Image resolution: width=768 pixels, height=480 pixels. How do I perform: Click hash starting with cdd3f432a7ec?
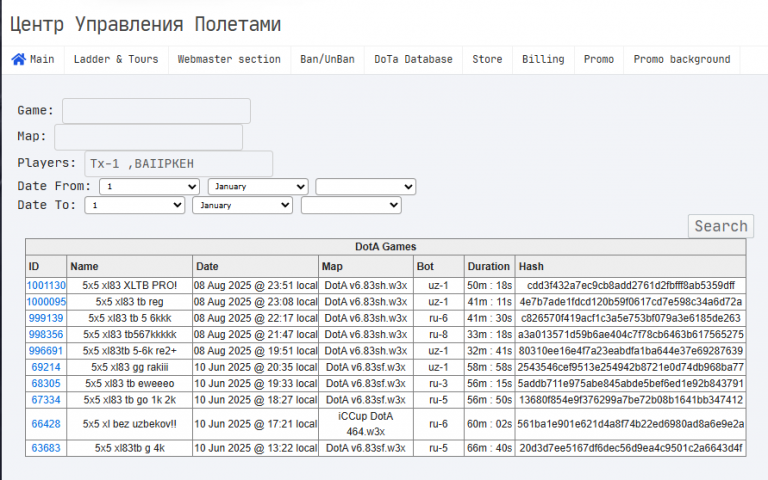631,286
